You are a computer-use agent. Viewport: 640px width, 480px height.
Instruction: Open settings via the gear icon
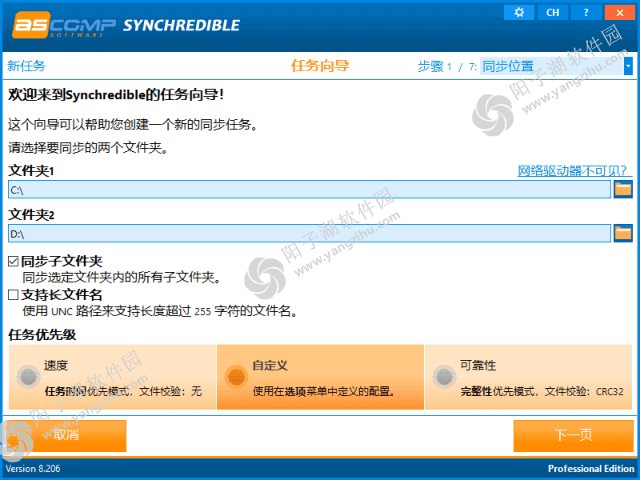519,13
